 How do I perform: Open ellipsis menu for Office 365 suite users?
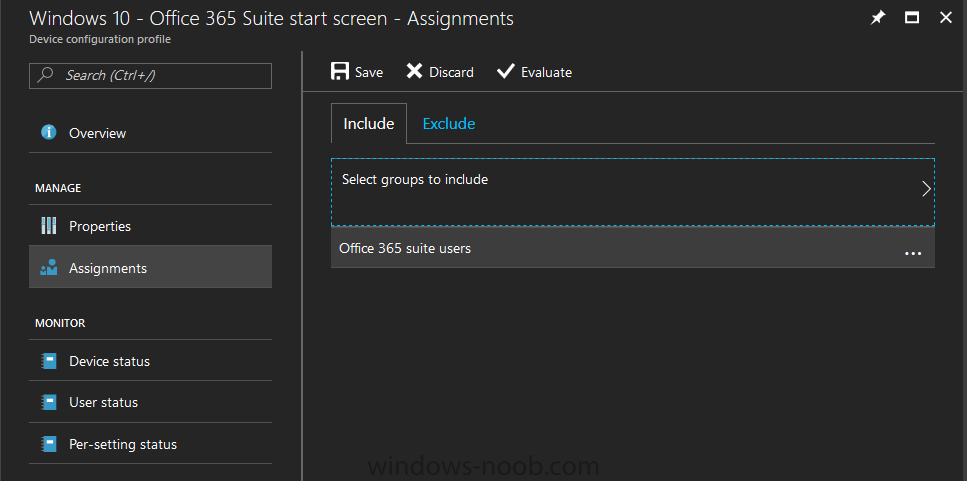(913, 253)
